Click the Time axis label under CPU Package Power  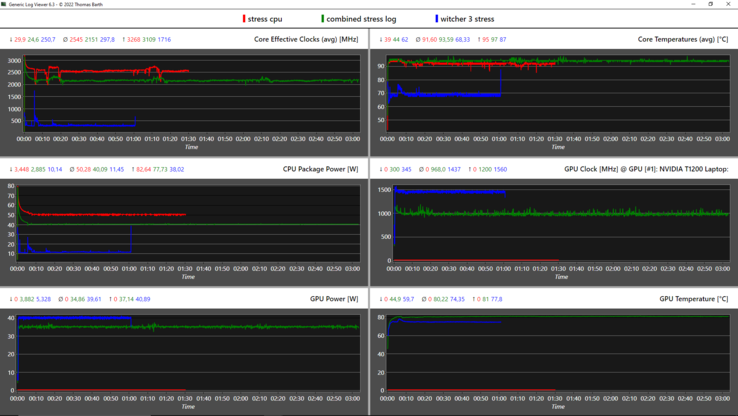click(187, 277)
